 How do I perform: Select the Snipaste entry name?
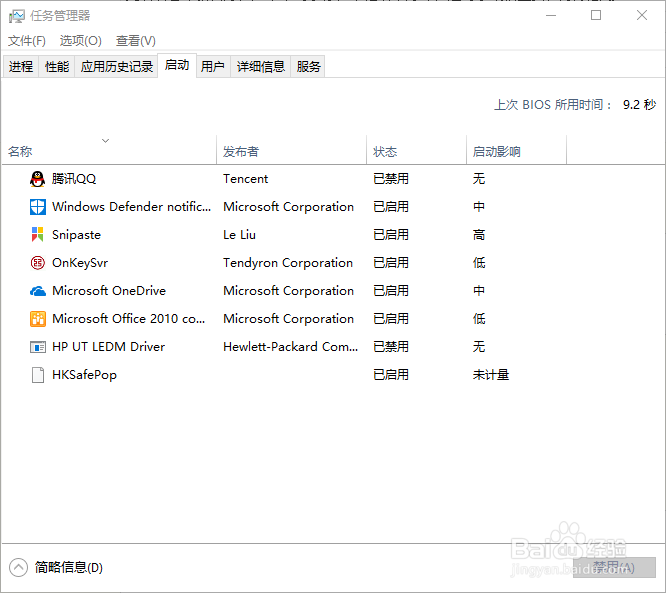coord(76,235)
